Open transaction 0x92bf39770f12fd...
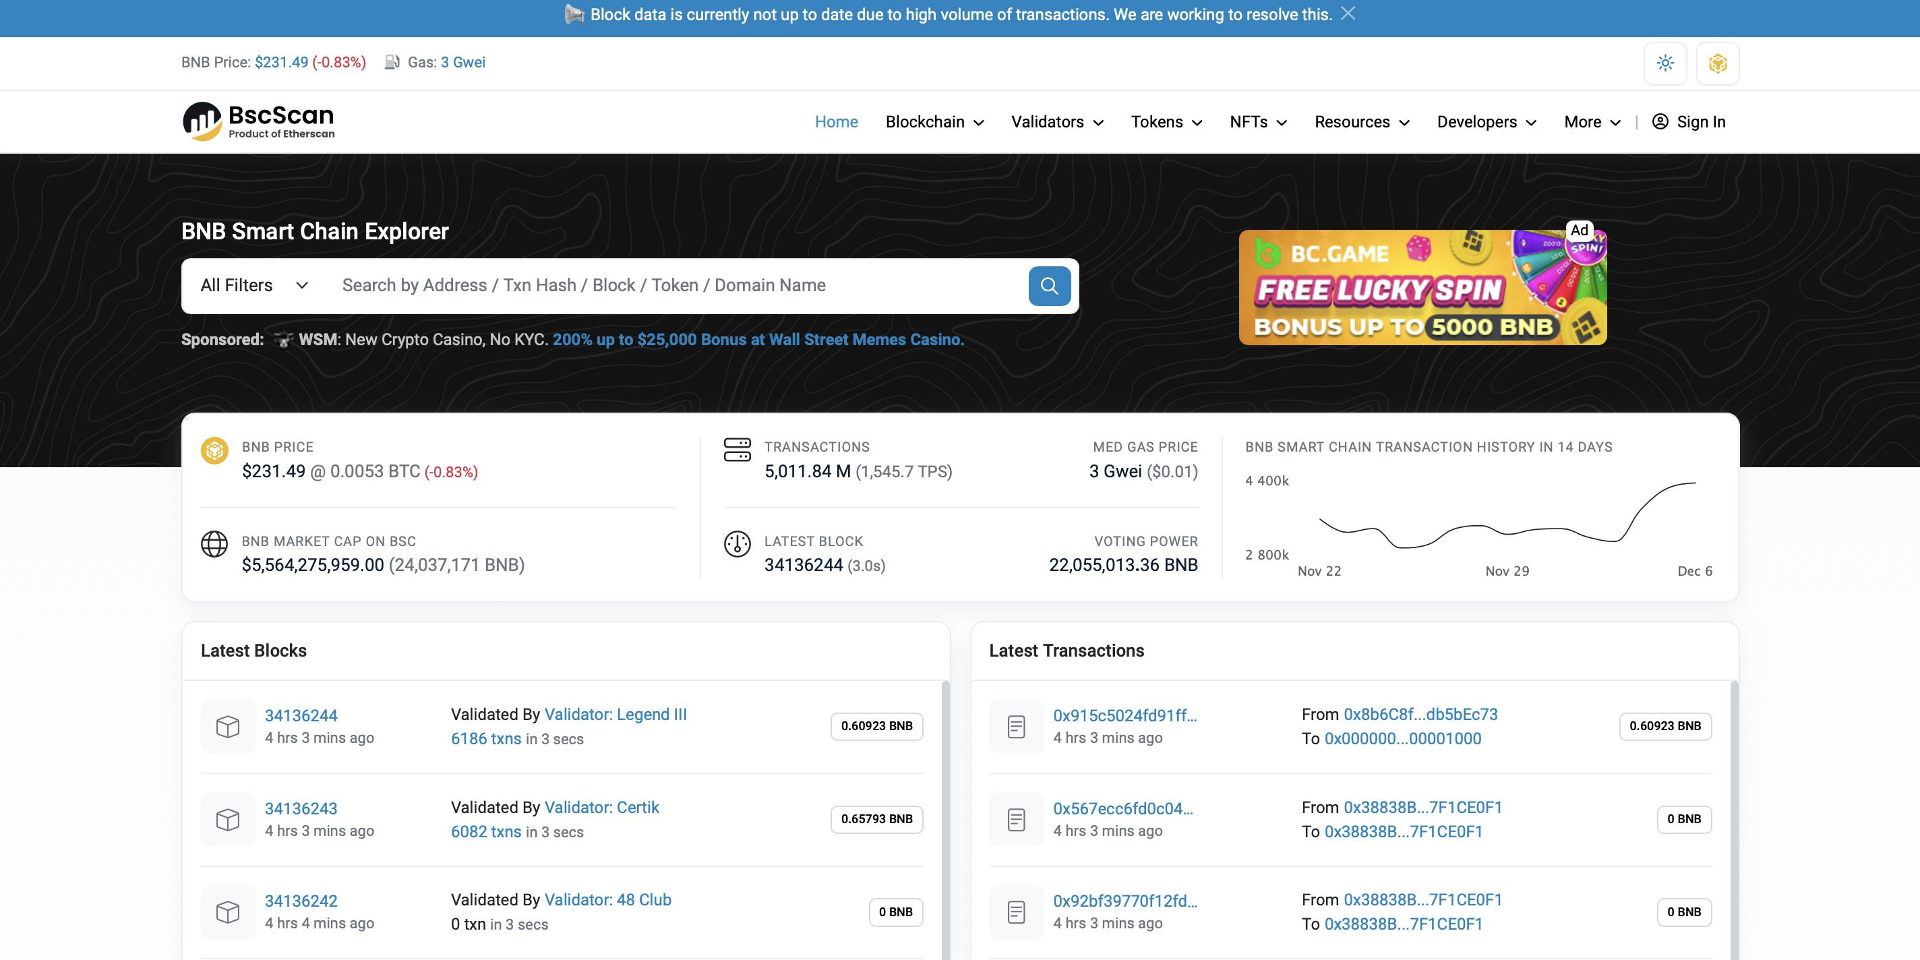This screenshot has height=960, width=1920. click(x=1125, y=901)
